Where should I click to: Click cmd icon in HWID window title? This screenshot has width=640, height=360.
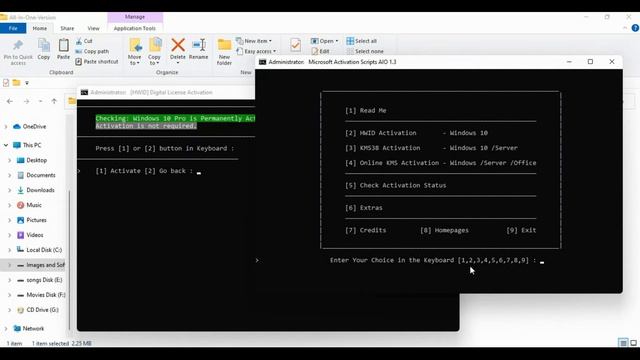tap(84, 93)
